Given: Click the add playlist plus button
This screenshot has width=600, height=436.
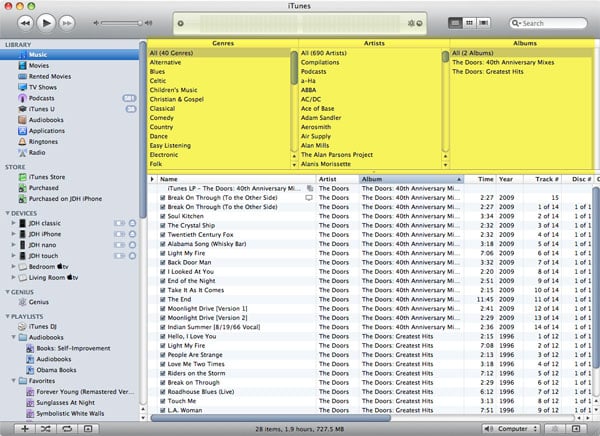Looking at the screenshot, I should click(25, 429).
